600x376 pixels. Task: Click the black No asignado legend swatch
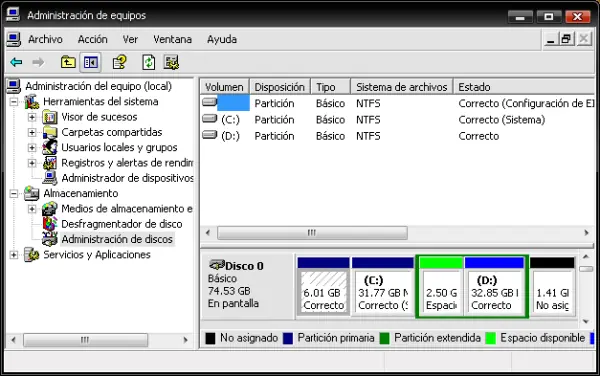[x=210, y=338]
